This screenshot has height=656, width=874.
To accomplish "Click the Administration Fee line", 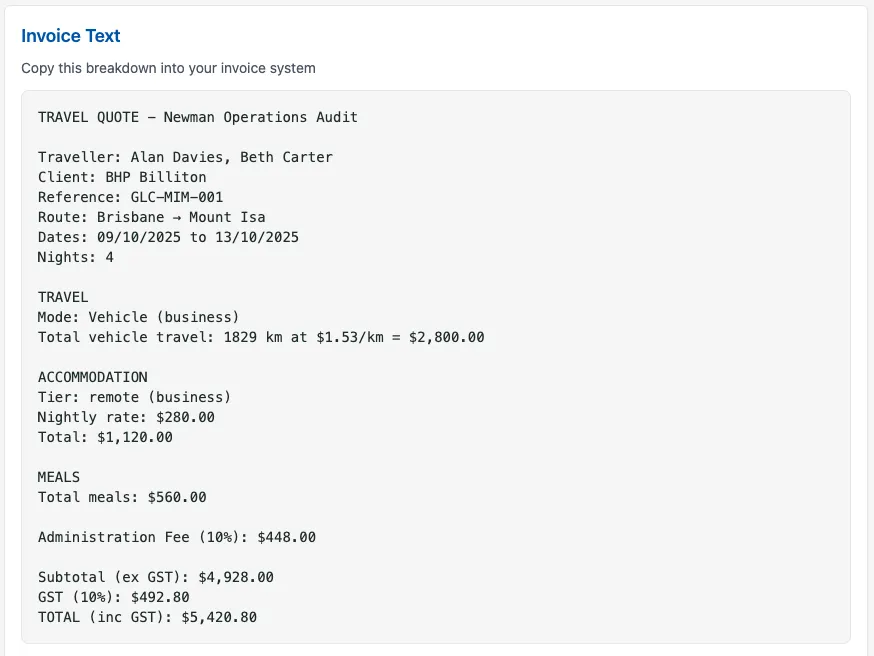I will (177, 537).
